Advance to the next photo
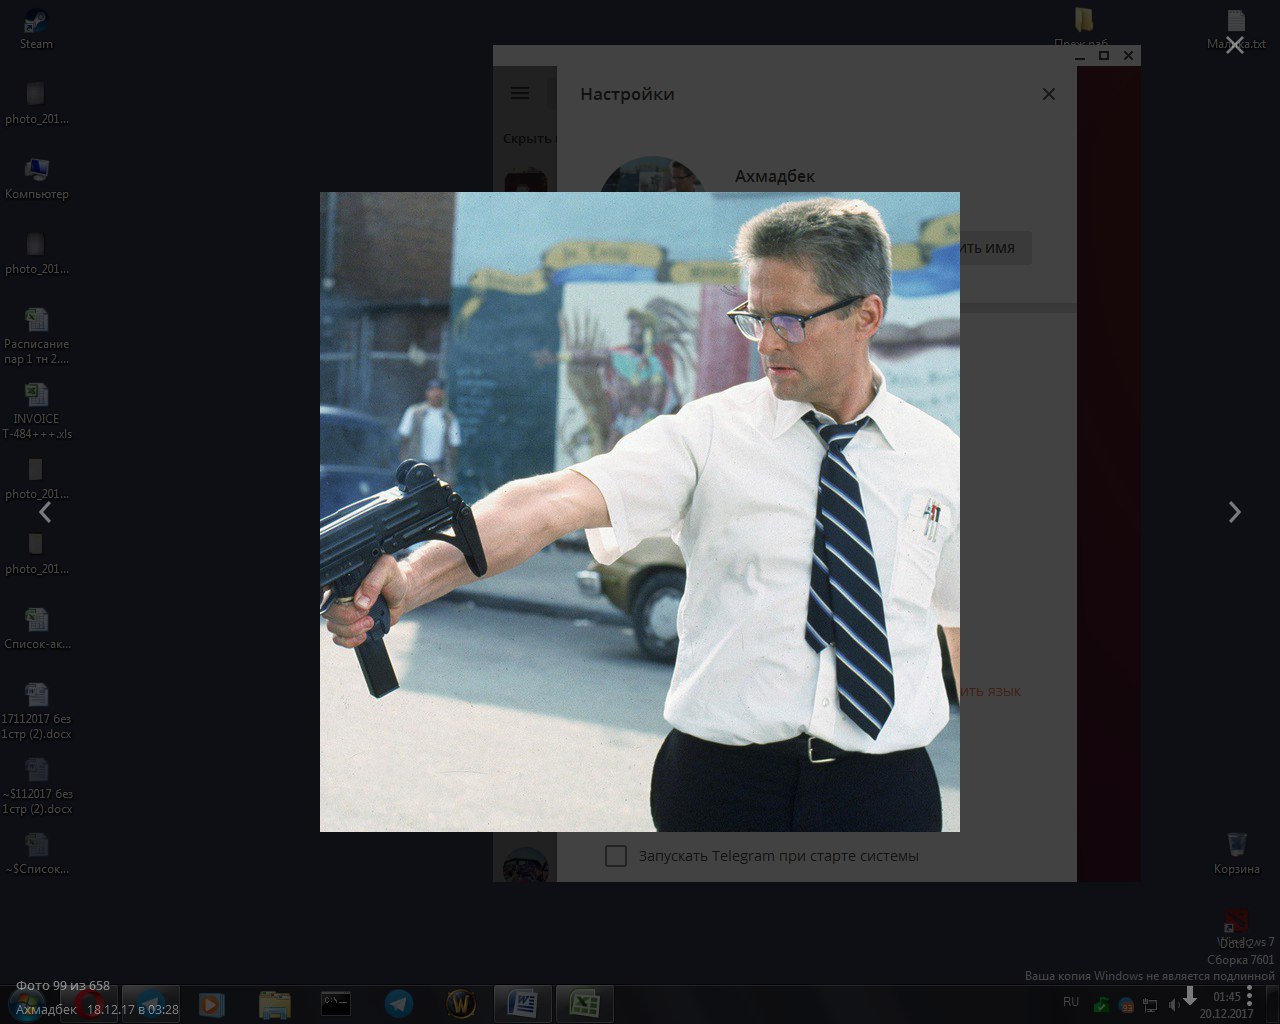The height and width of the screenshot is (1024, 1280). (x=1235, y=512)
